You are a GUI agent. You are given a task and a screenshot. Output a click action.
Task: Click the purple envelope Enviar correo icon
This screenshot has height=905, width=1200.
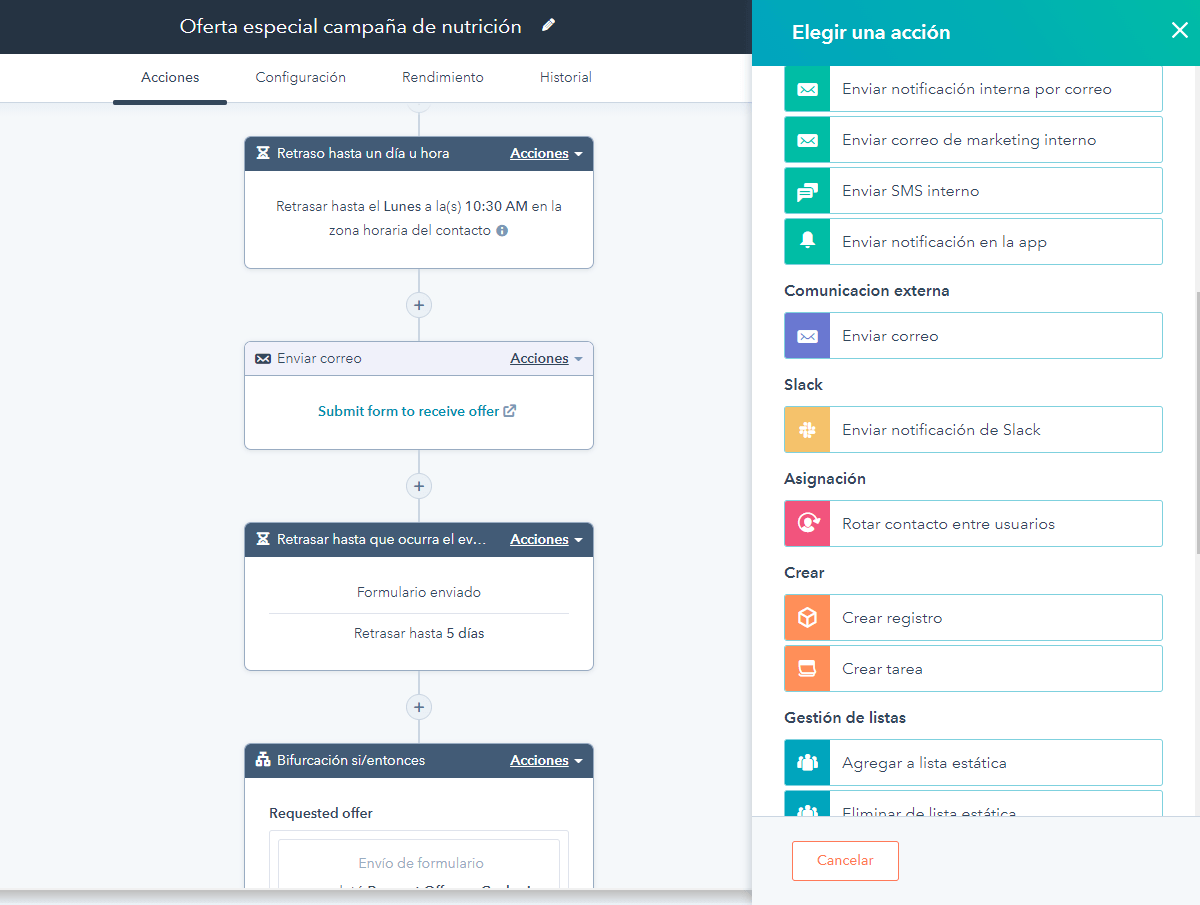(x=807, y=336)
